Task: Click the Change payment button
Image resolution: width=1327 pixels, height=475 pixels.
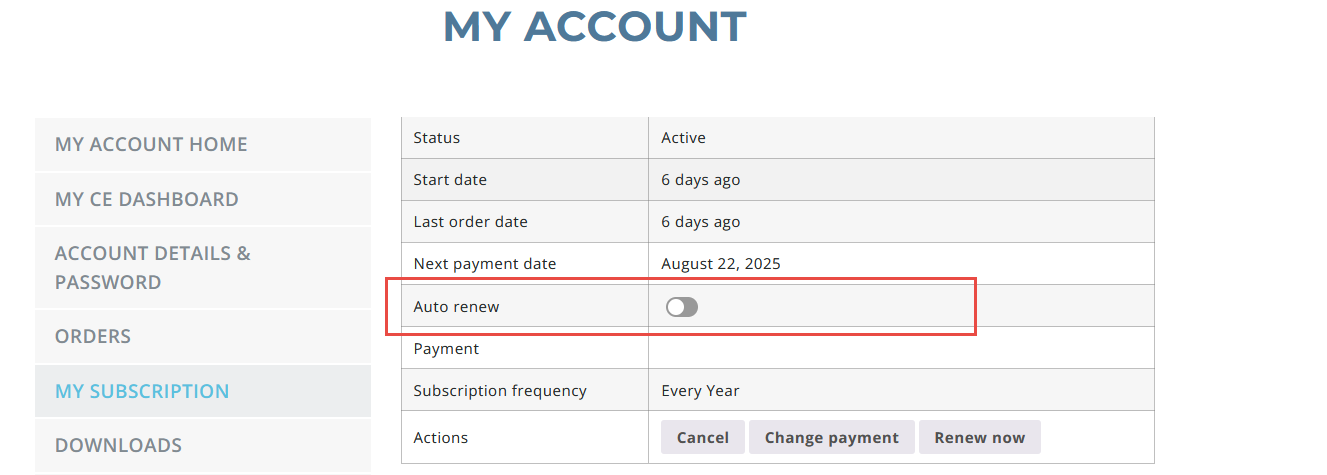Action: click(832, 437)
